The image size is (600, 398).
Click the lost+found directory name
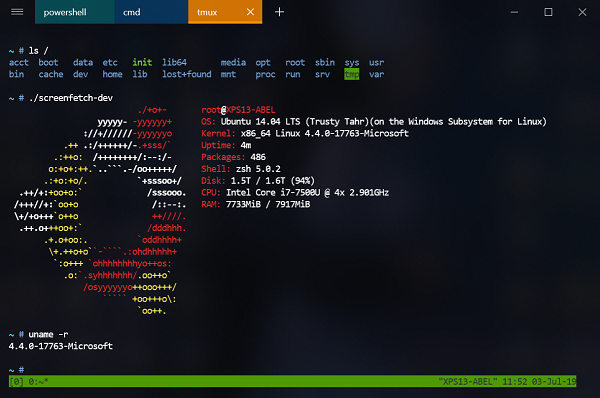pos(186,74)
